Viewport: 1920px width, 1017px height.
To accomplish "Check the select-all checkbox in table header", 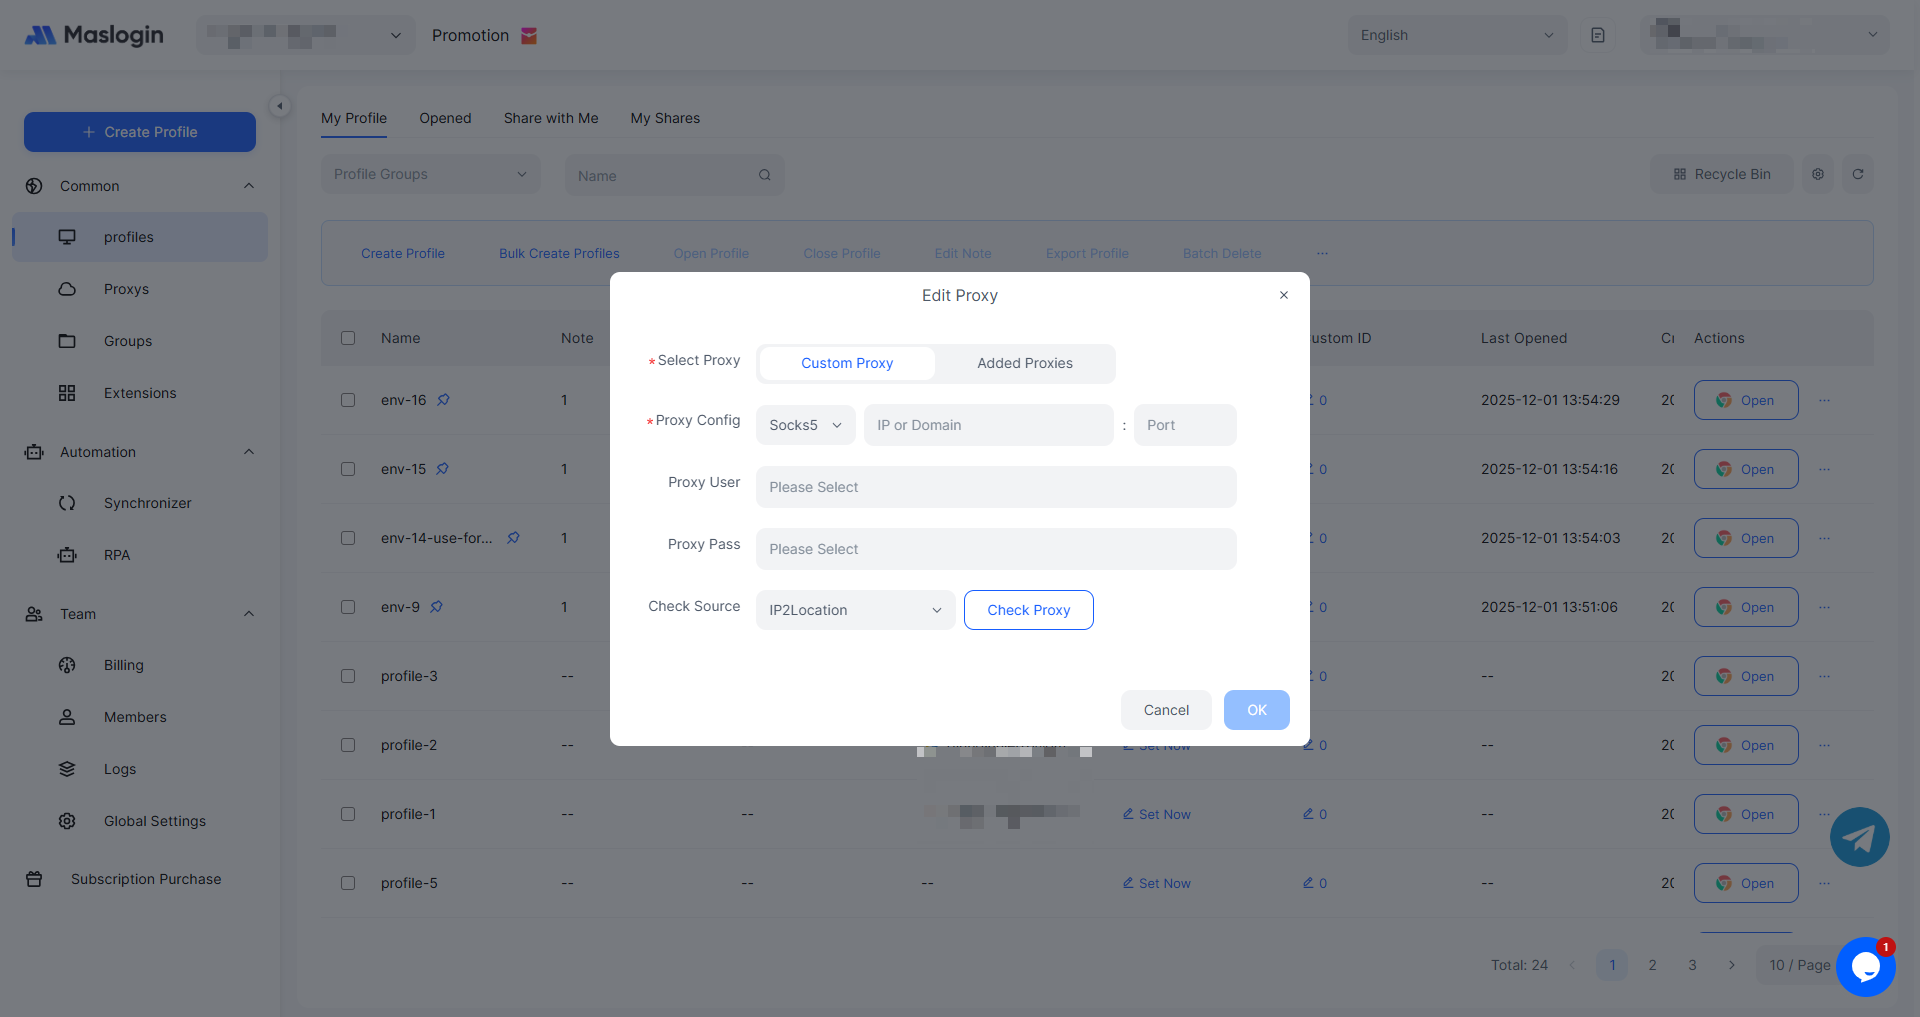I will coord(348,338).
